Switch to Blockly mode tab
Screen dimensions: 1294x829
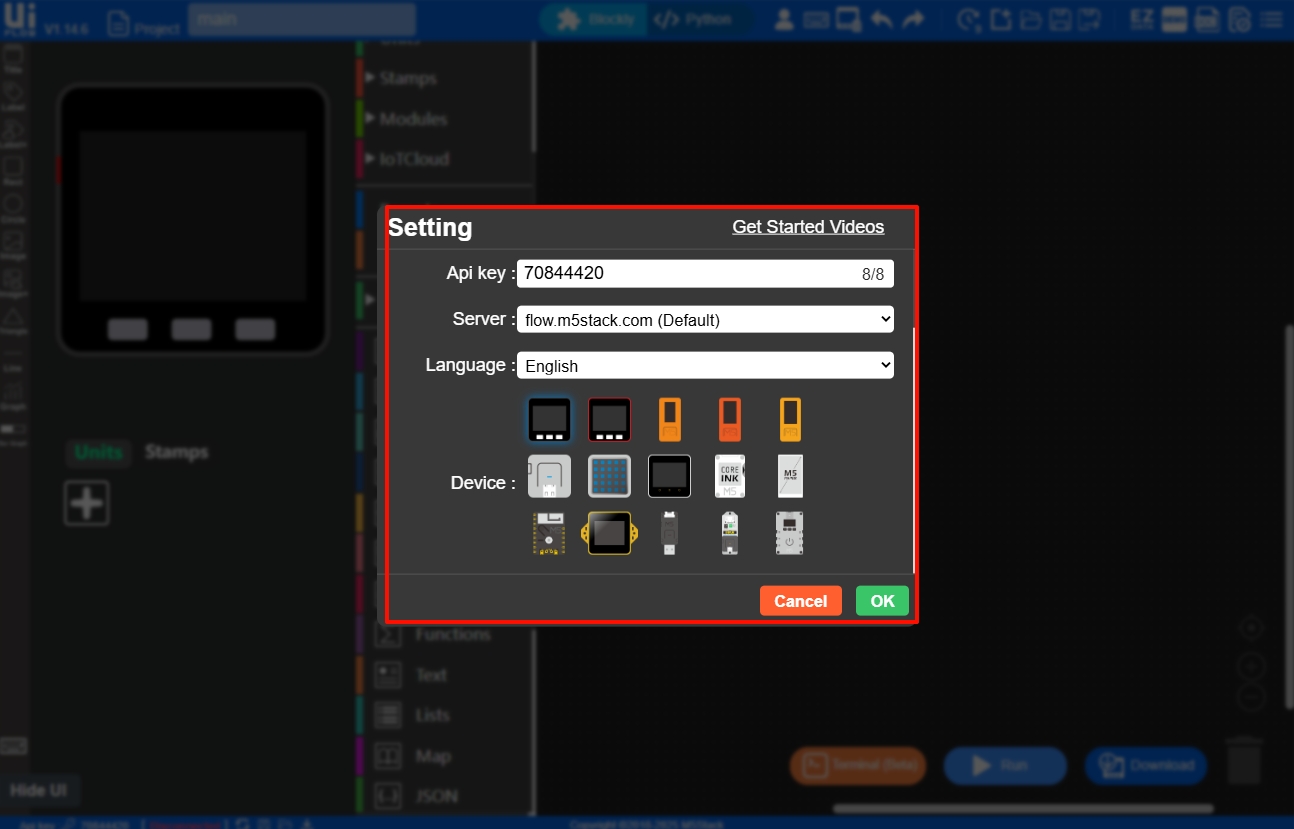(x=593, y=20)
